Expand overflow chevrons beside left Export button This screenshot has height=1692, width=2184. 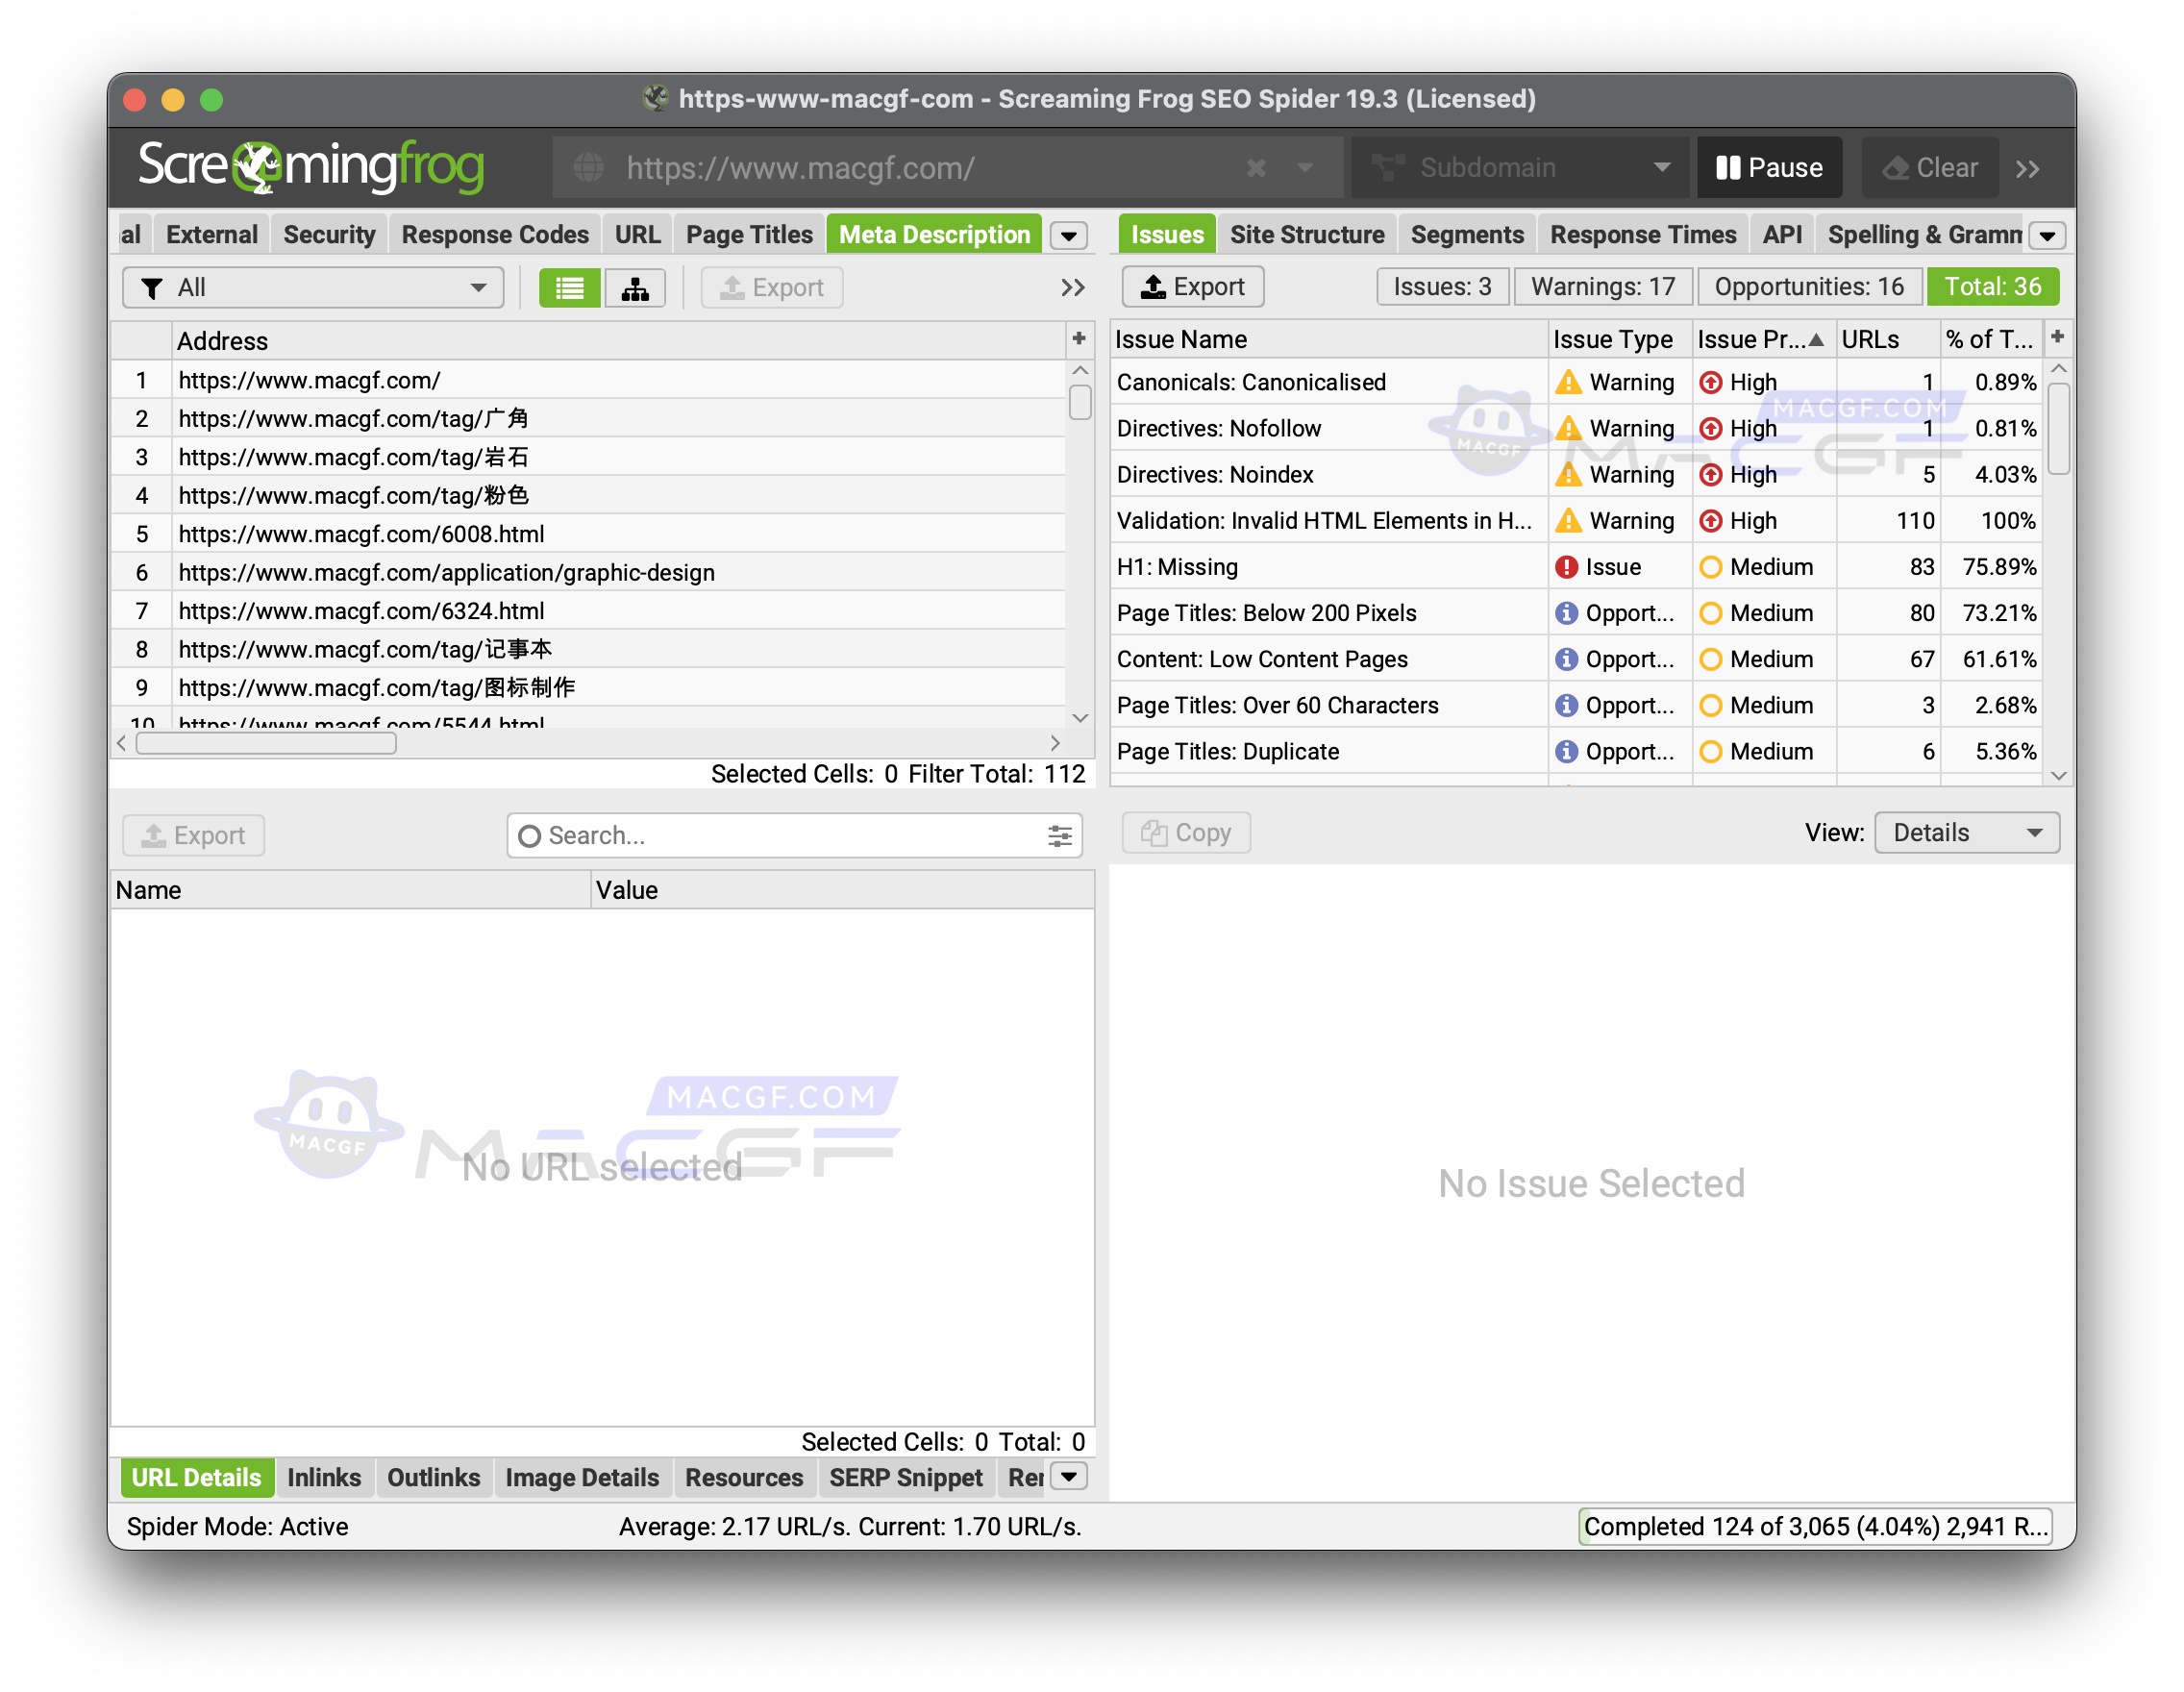click(x=1072, y=288)
